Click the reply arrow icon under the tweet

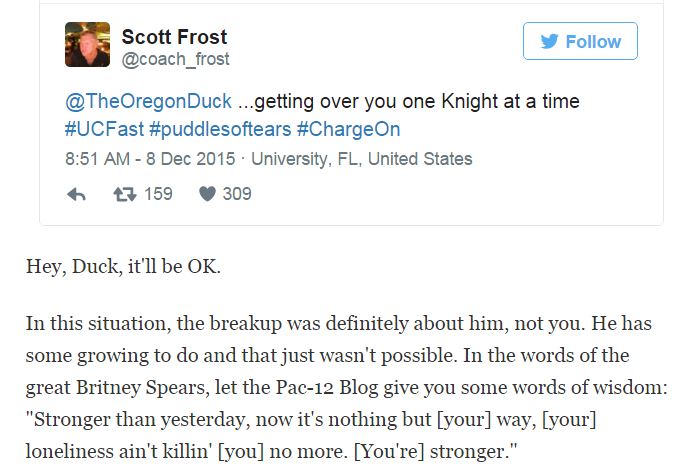(76, 194)
